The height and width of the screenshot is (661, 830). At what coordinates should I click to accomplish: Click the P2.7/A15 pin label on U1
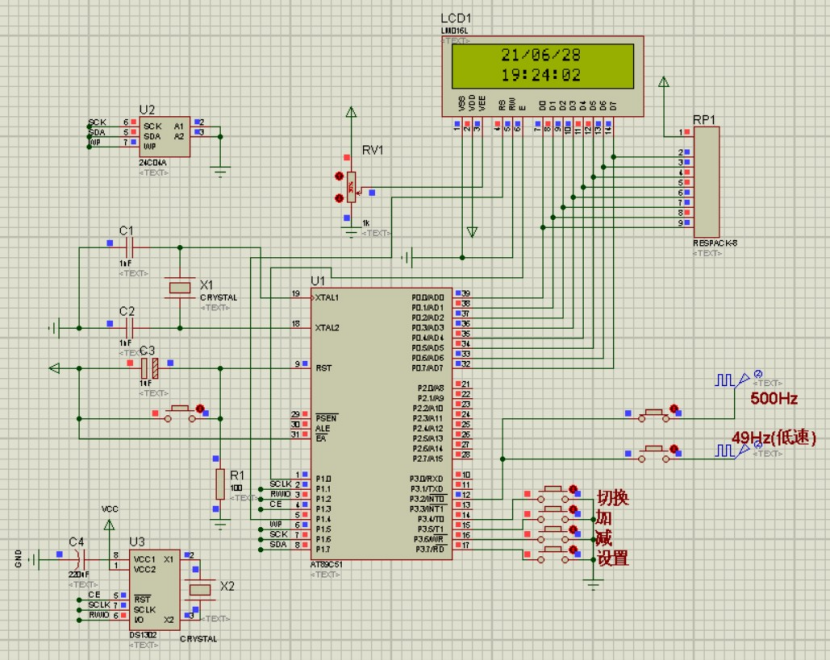coord(430,458)
